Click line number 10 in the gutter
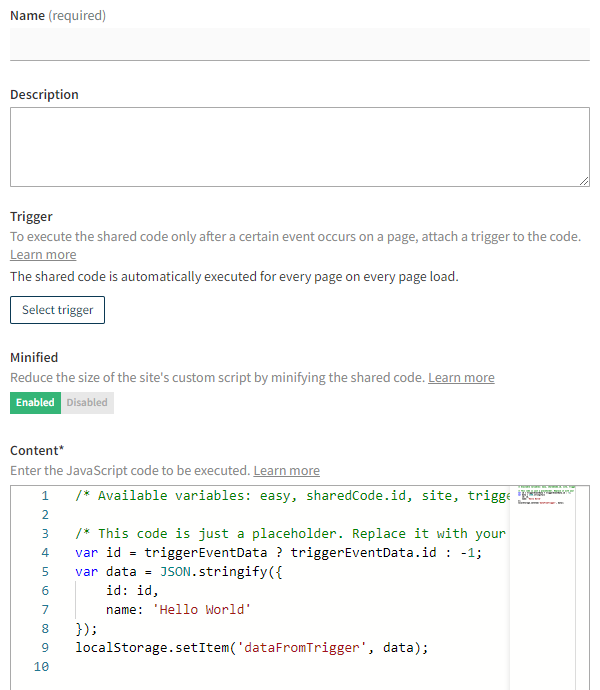The width and height of the screenshot is (600, 690). (x=41, y=667)
